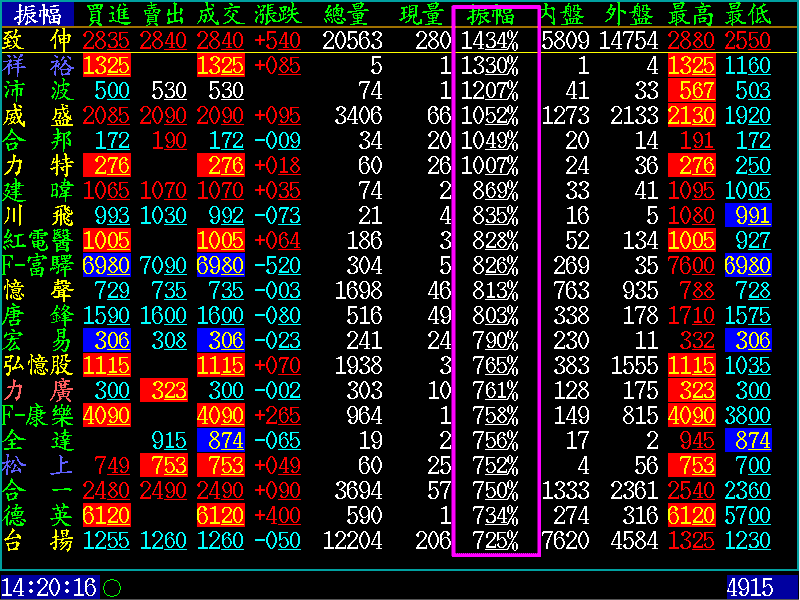This screenshot has height=600, width=800.
Task: Click the 最低 column header
Action: 748,14
